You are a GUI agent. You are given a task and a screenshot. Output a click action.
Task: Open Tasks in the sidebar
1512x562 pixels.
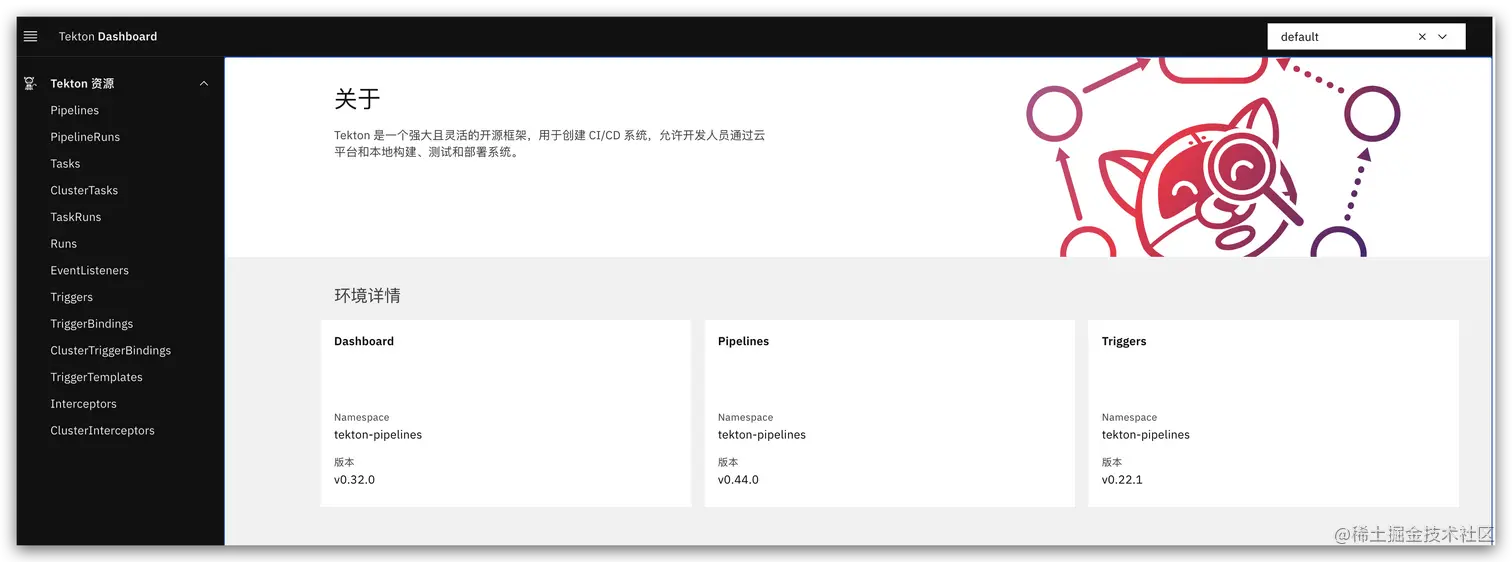coord(65,164)
